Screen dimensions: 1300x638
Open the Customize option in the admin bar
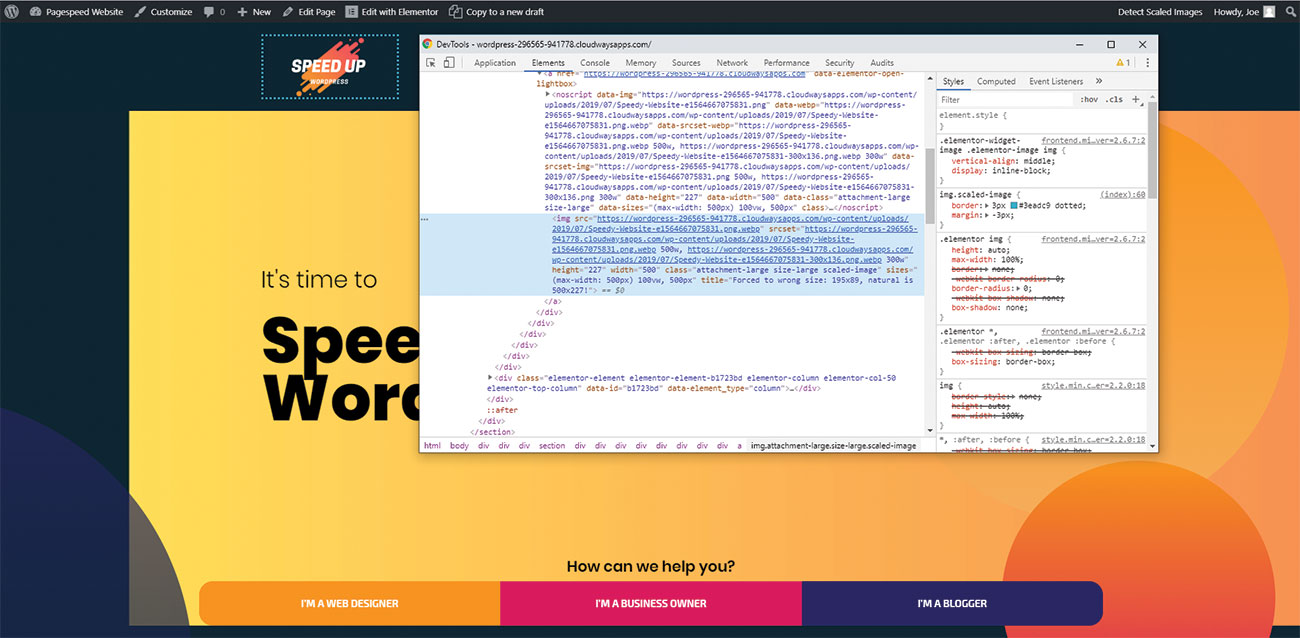pos(163,12)
